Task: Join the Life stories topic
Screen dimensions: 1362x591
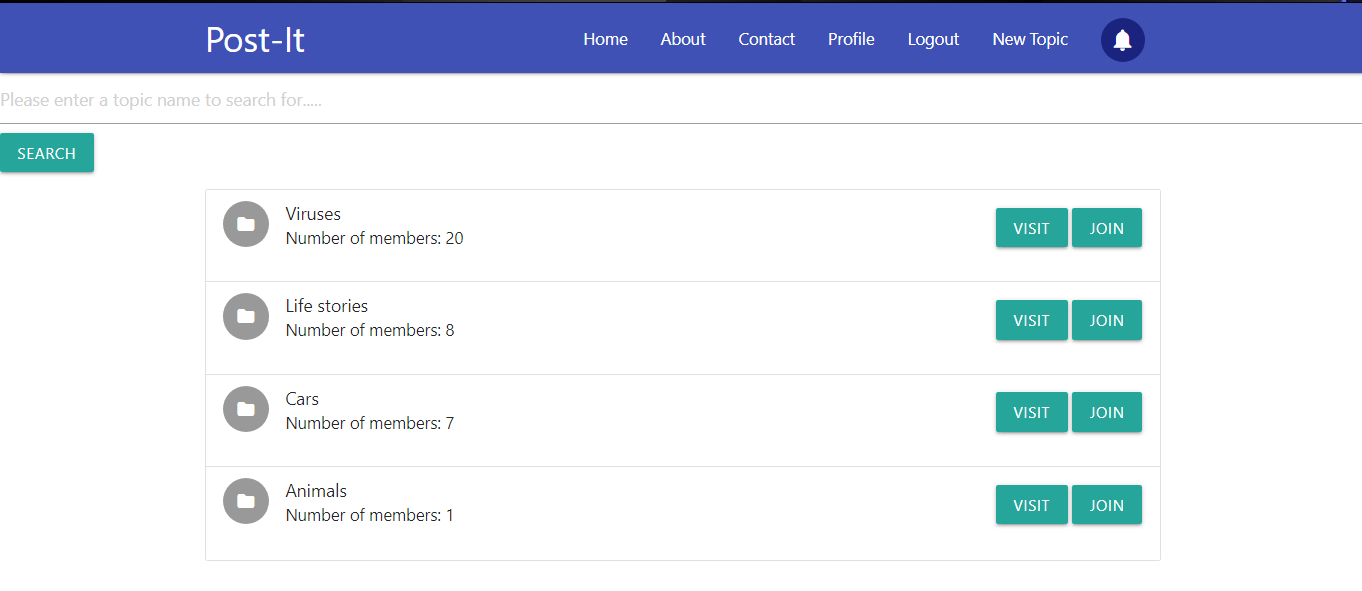Action: tap(1107, 320)
